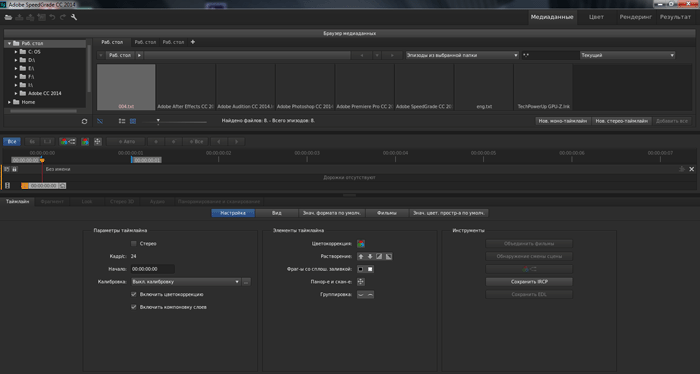Collapse the Раб. стол tree node
Viewport: 700px width, 374px height.
tap(9, 44)
